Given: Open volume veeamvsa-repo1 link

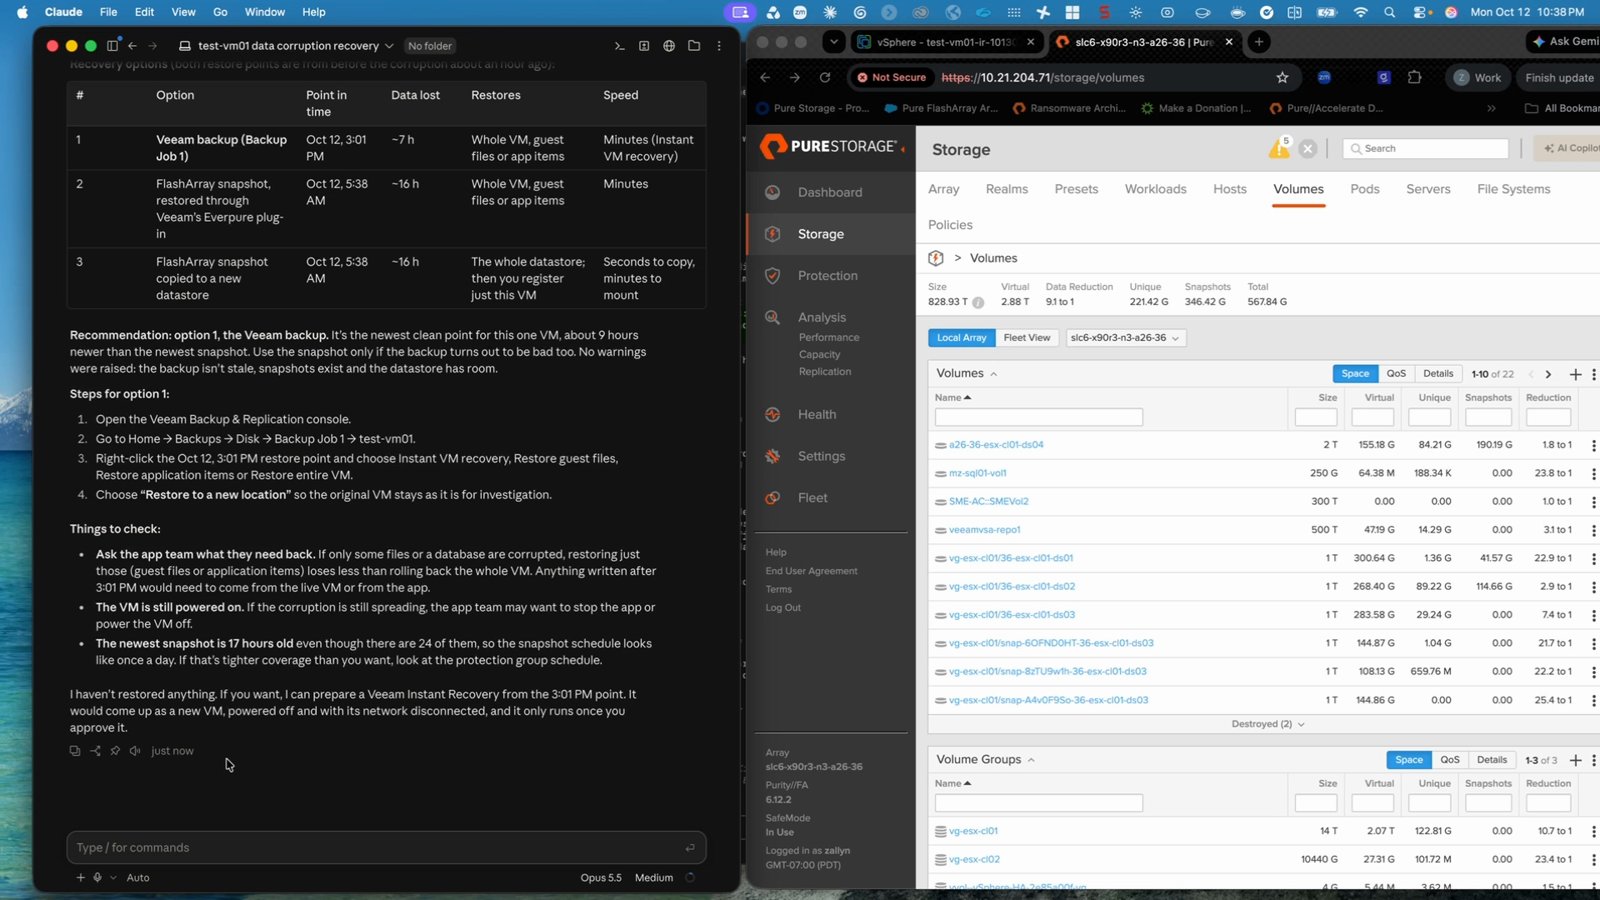Looking at the screenshot, I should pyautogui.click(x=984, y=530).
